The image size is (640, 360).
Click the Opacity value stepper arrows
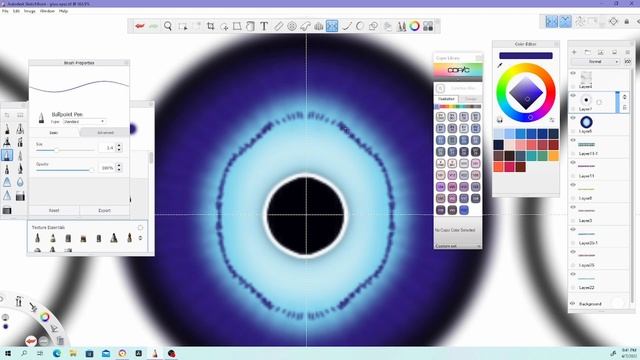119,167
